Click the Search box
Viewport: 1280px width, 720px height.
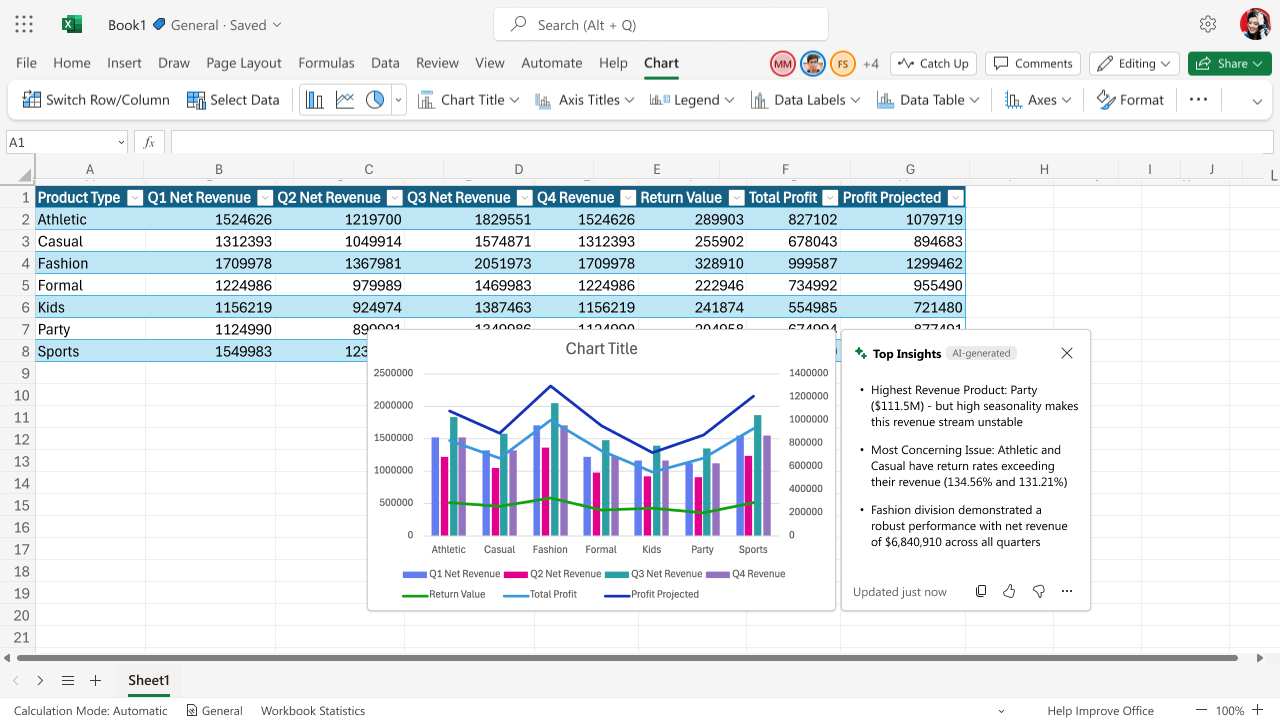pyautogui.click(x=660, y=25)
